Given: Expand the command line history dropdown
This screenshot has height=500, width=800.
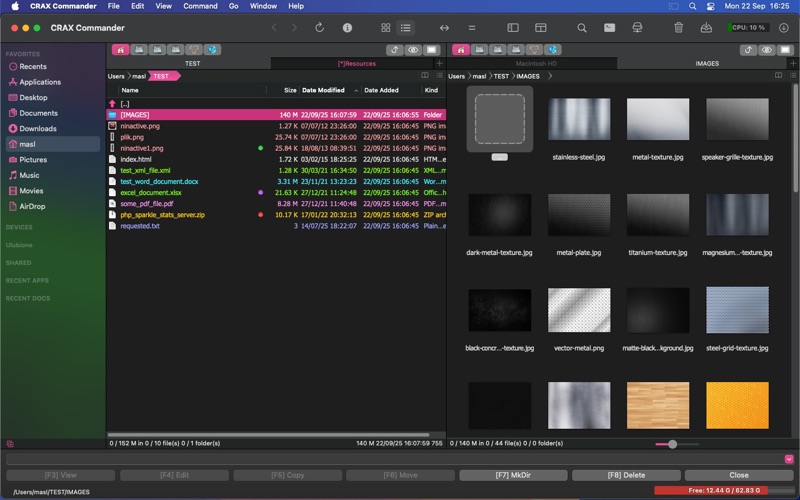Looking at the screenshot, I should (x=789, y=459).
